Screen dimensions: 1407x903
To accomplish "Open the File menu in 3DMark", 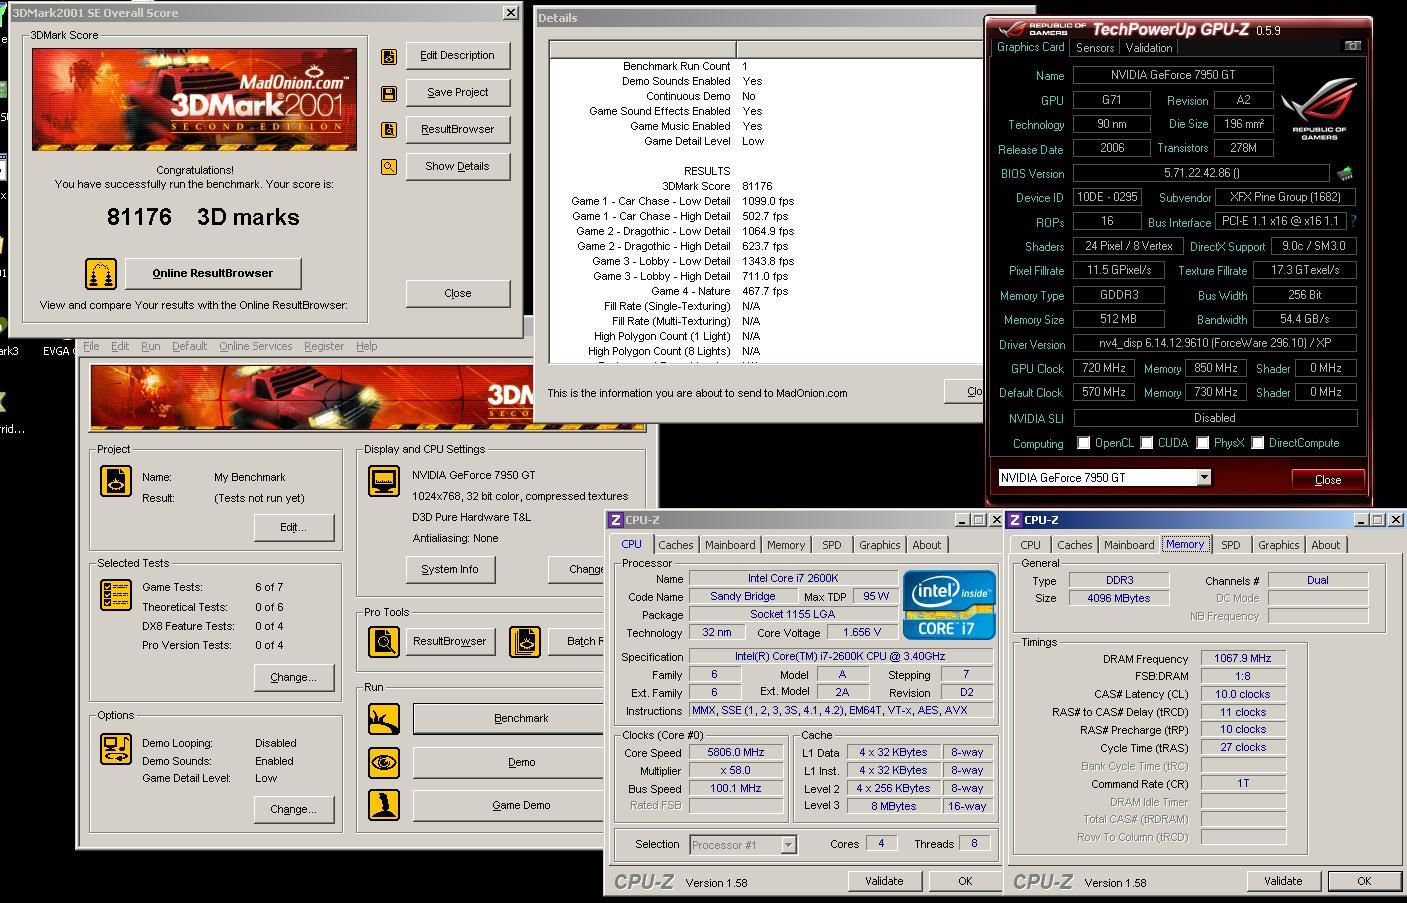I will point(91,346).
